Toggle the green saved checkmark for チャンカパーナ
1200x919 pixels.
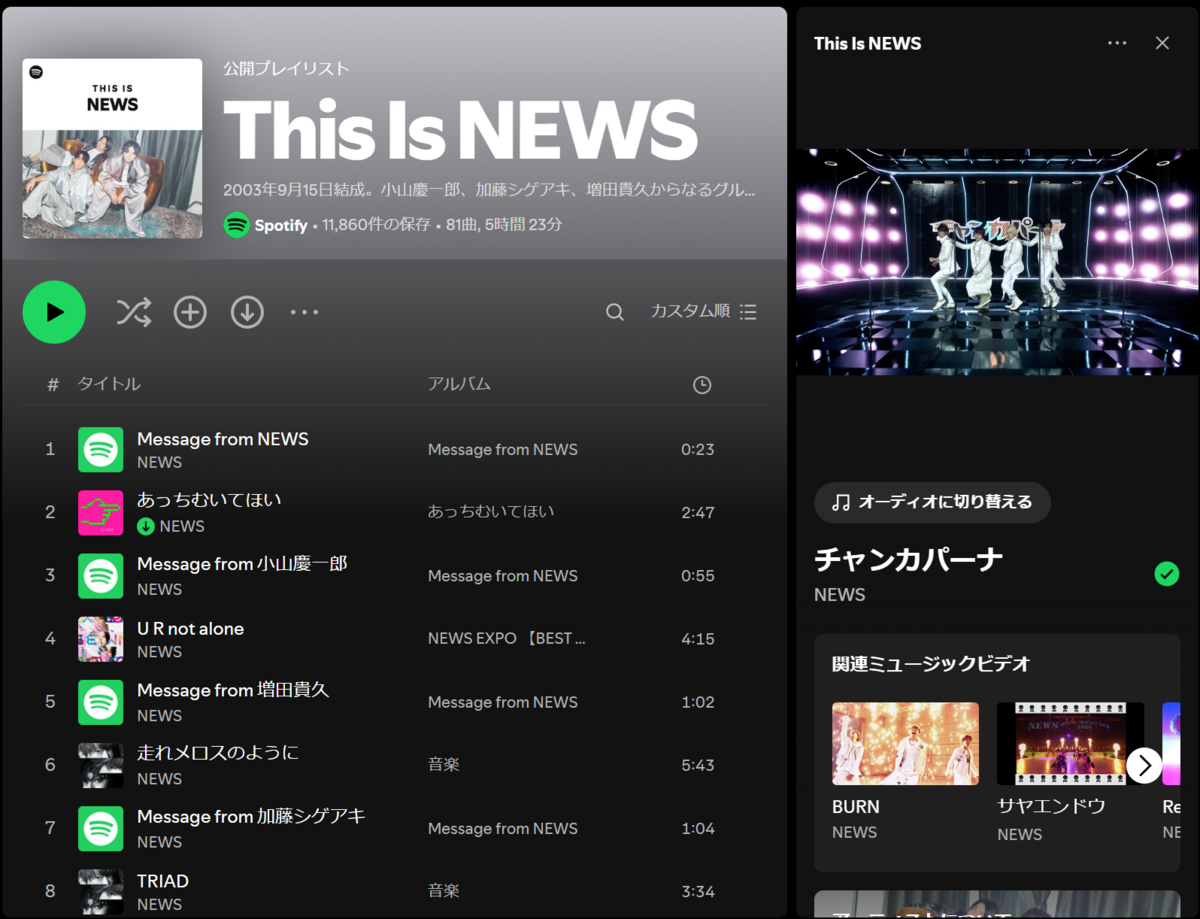1166,573
